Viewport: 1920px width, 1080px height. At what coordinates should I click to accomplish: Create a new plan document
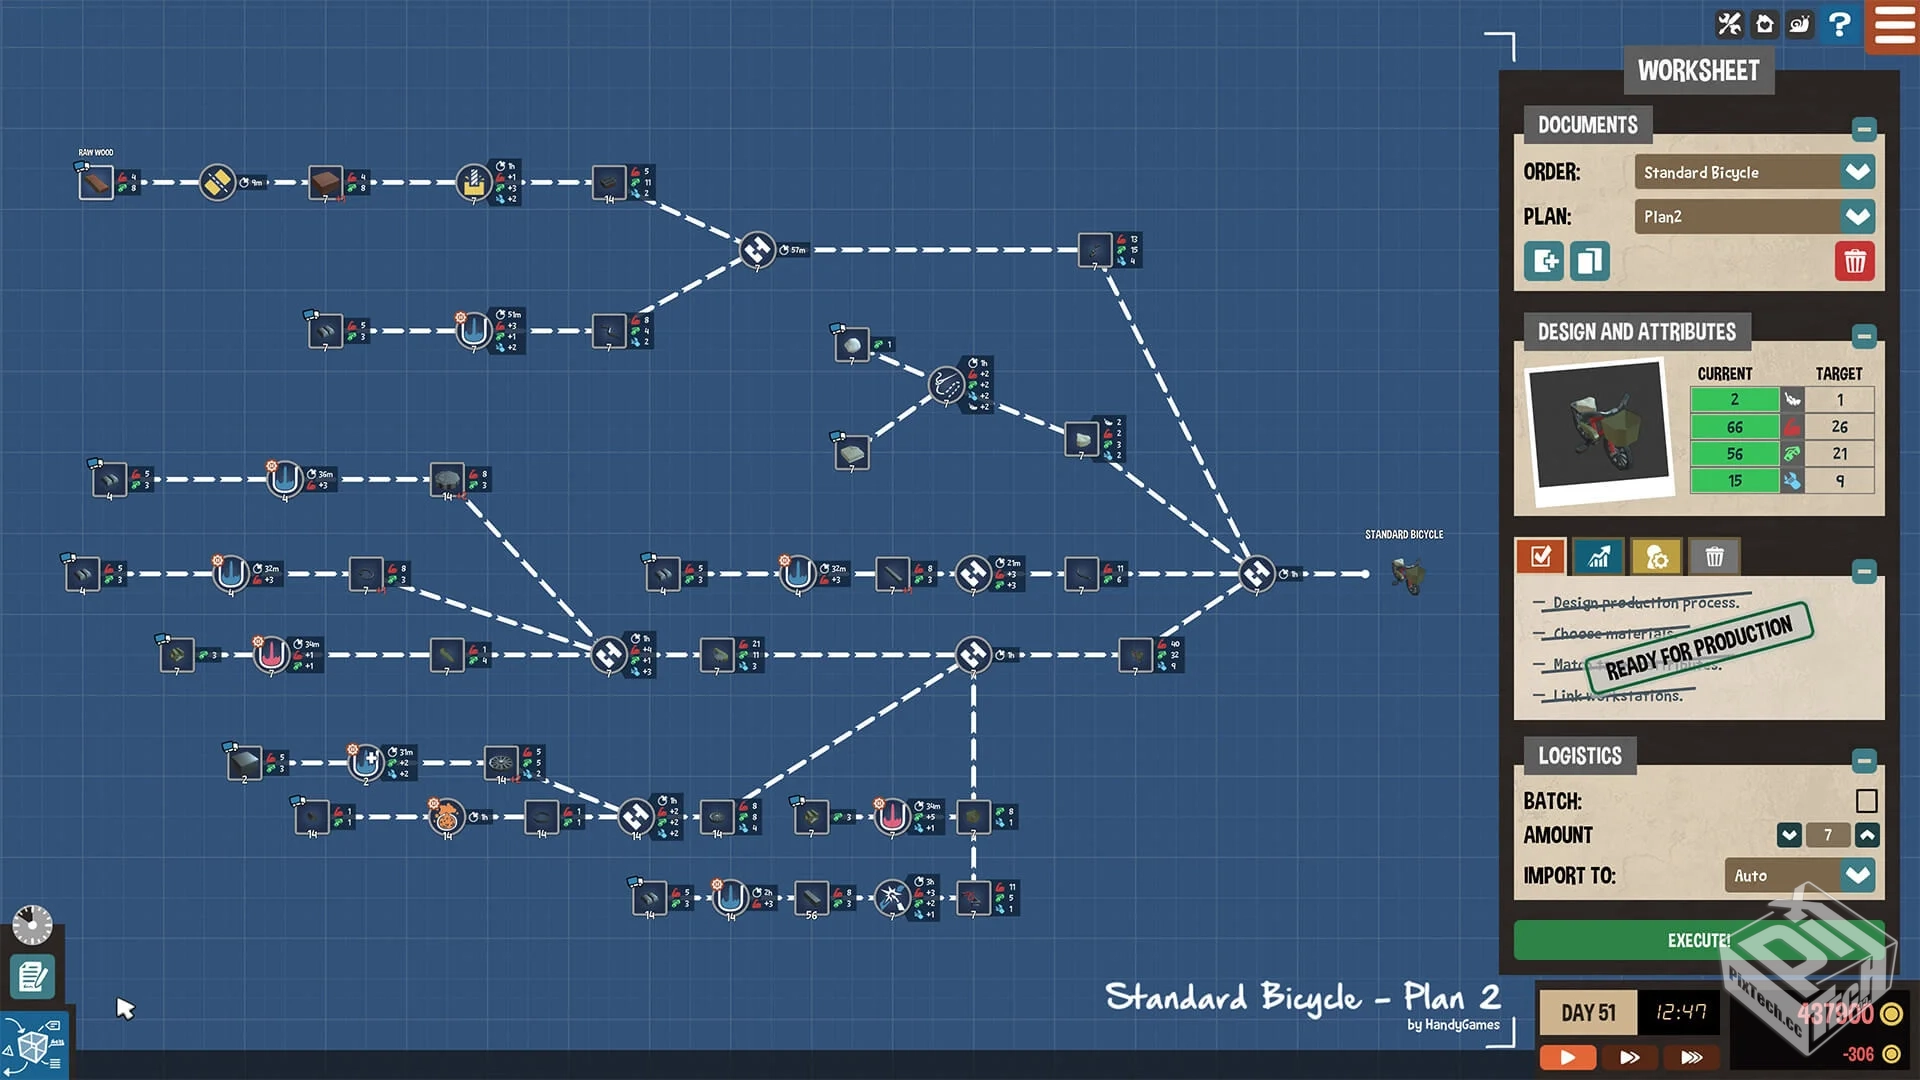tap(1544, 262)
